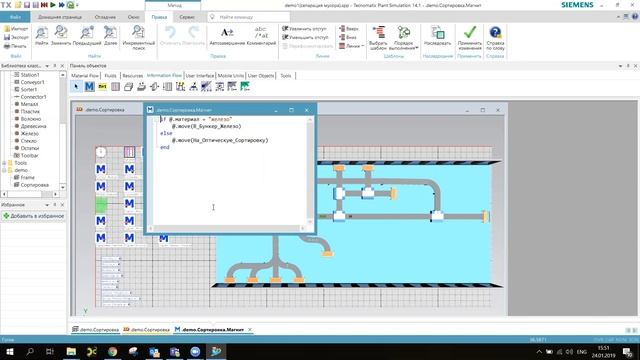Click the green Start simulation play icon

(53, 5)
